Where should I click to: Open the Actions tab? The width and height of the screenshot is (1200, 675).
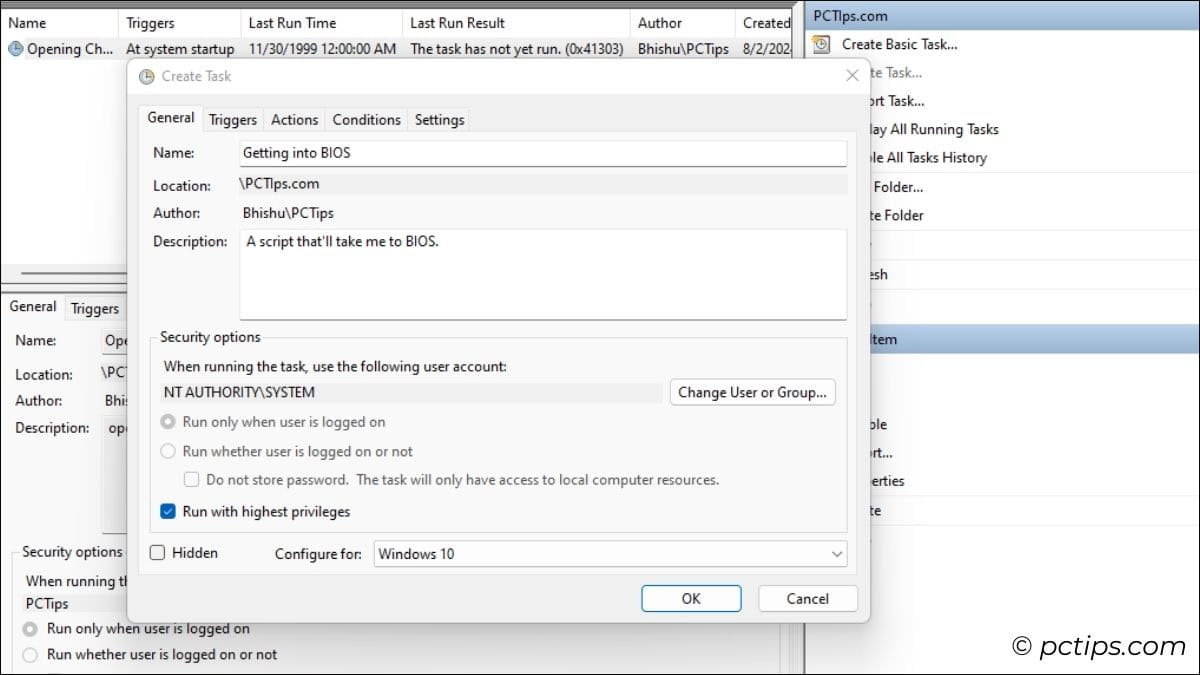(x=294, y=119)
